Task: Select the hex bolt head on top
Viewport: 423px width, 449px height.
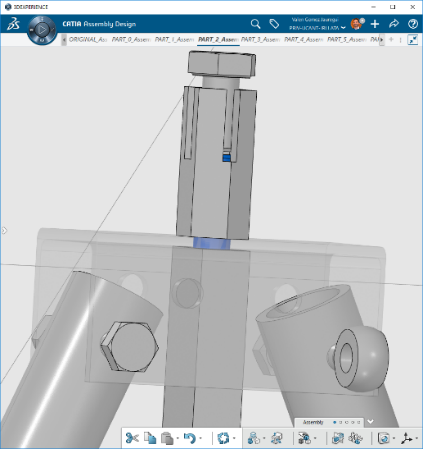Action: [x=221, y=64]
